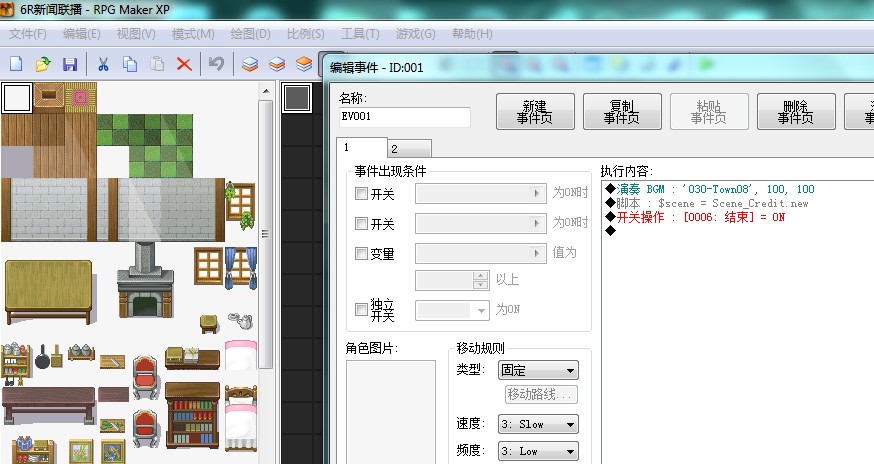Open the 绘图(D) menu

250,34
